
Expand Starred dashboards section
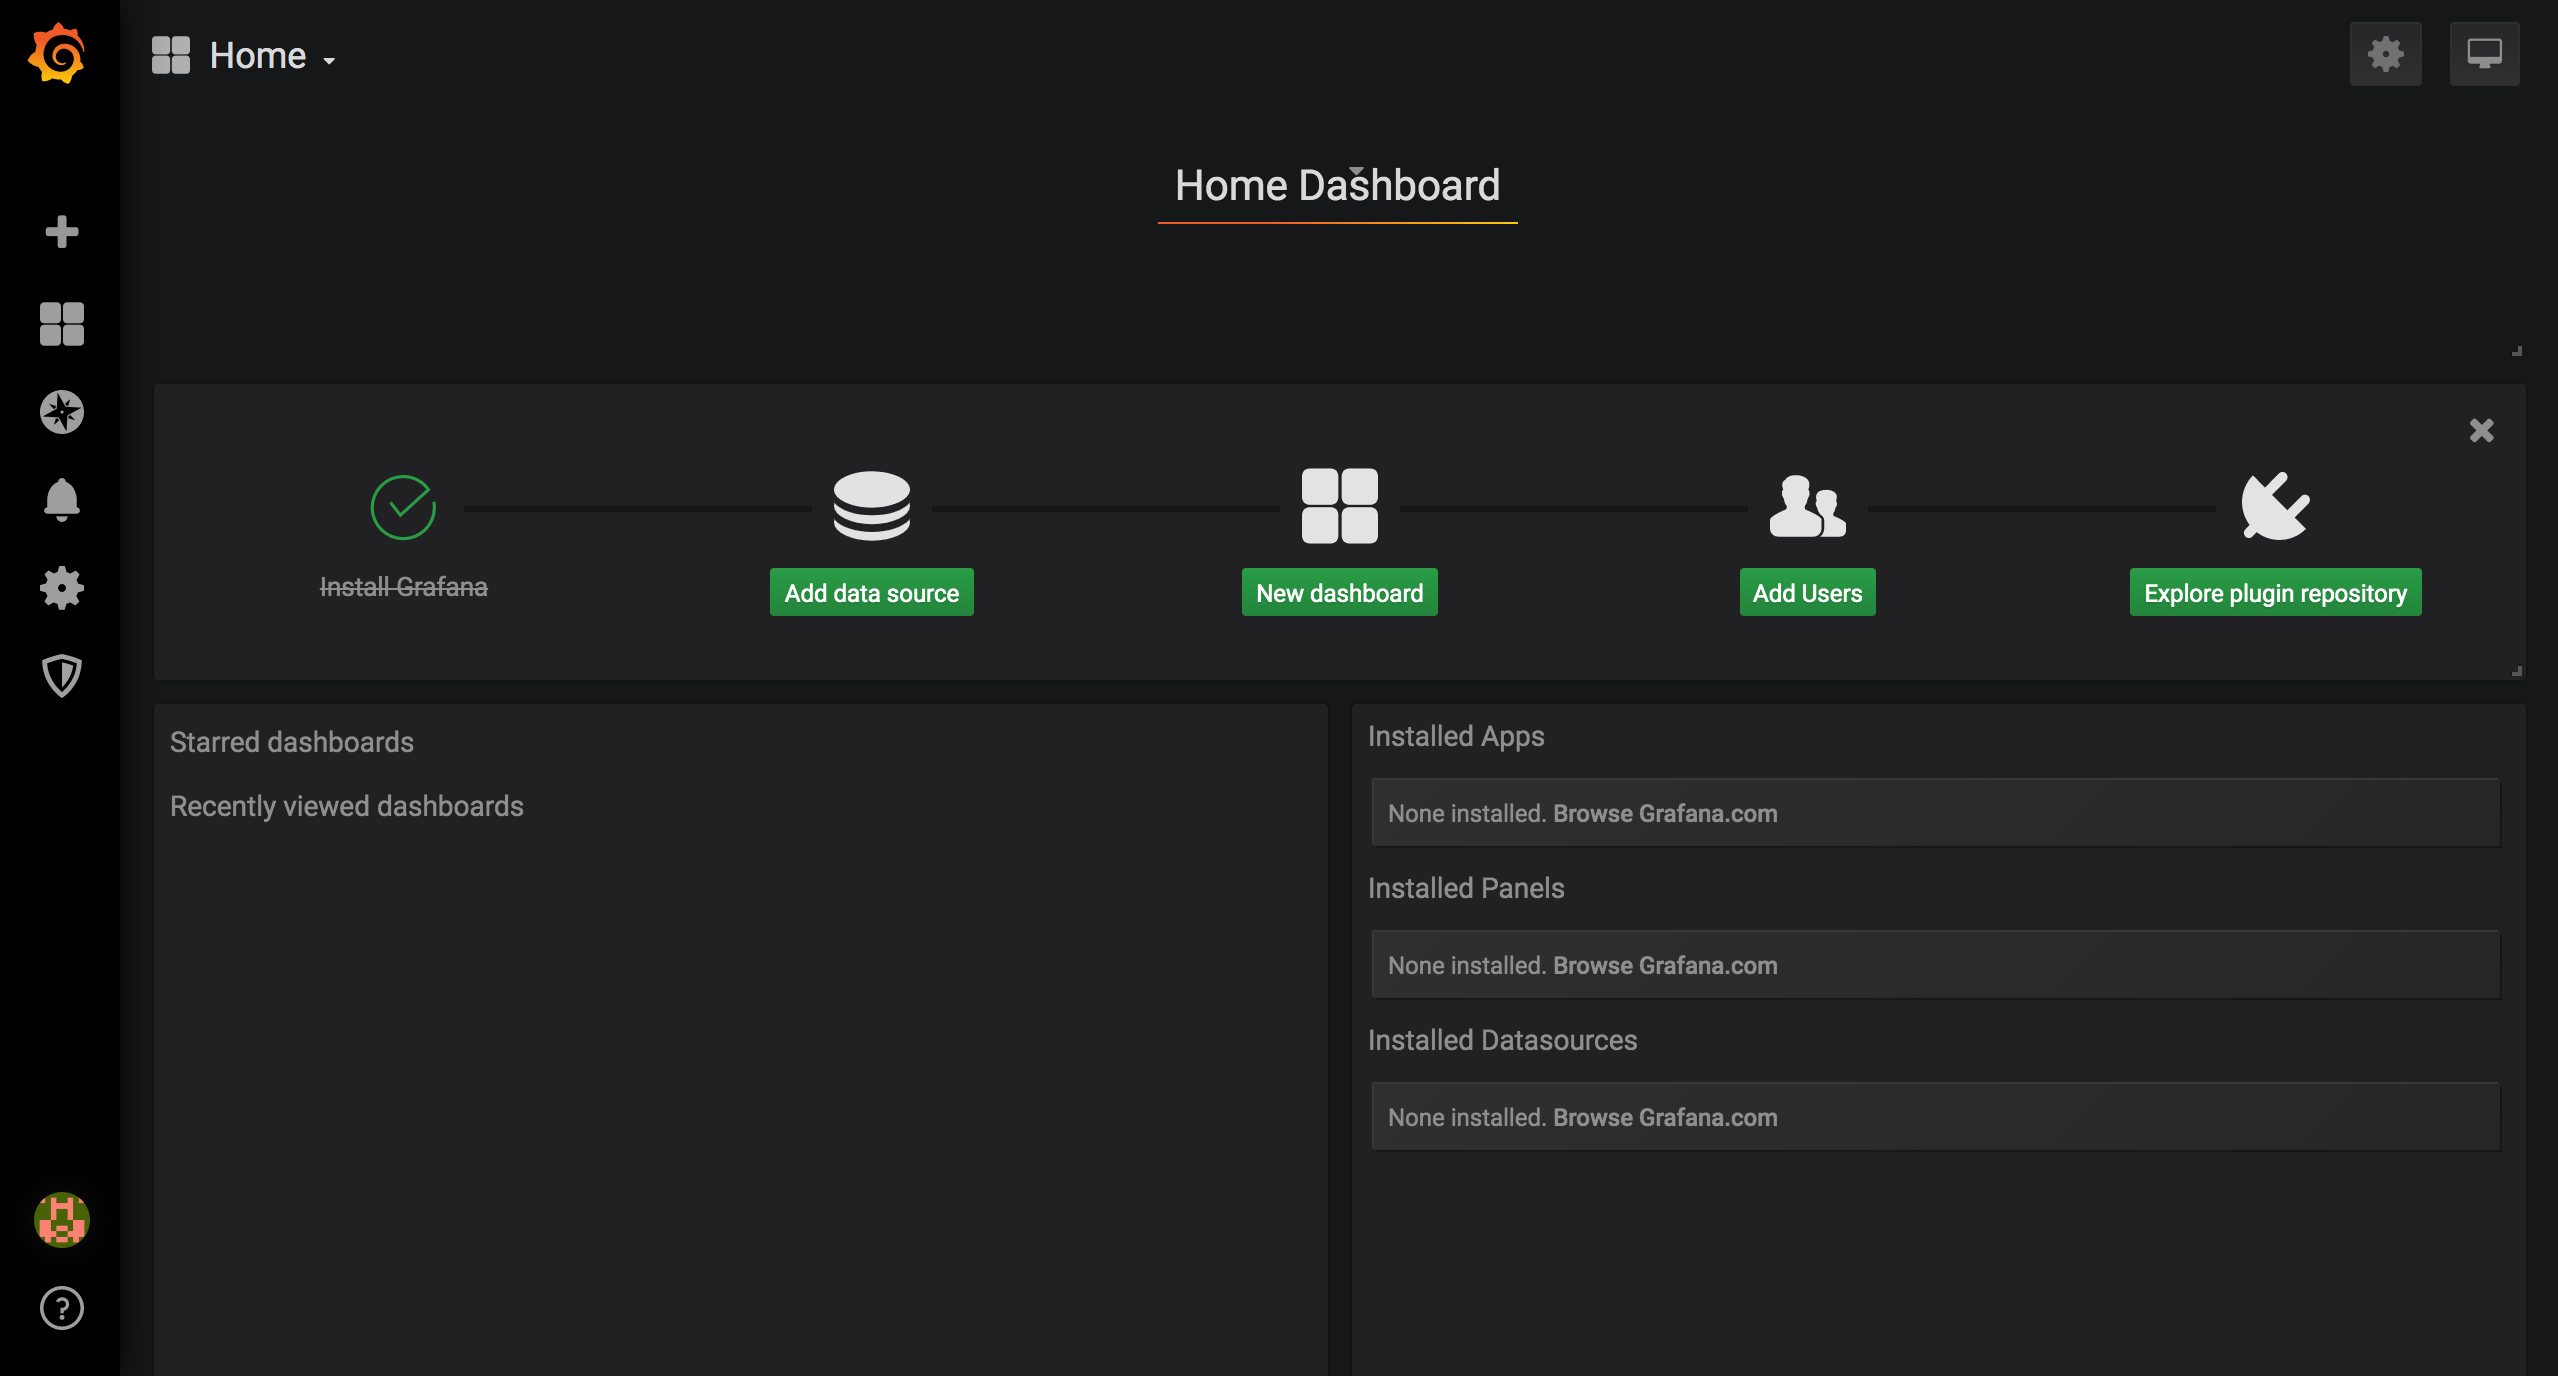click(x=290, y=742)
